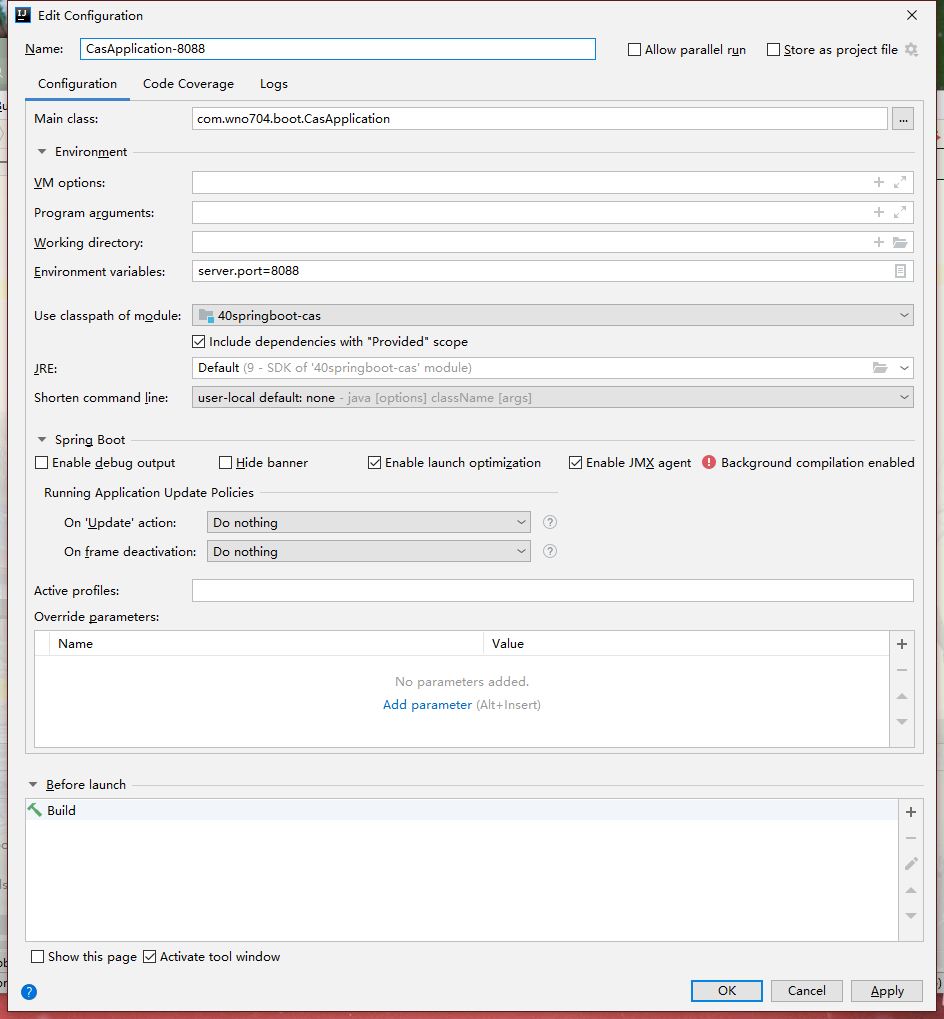The height and width of the screenshot is (1019, 944).
Task: Click the plus icon in Program arguments field
Action: point(879,212)
